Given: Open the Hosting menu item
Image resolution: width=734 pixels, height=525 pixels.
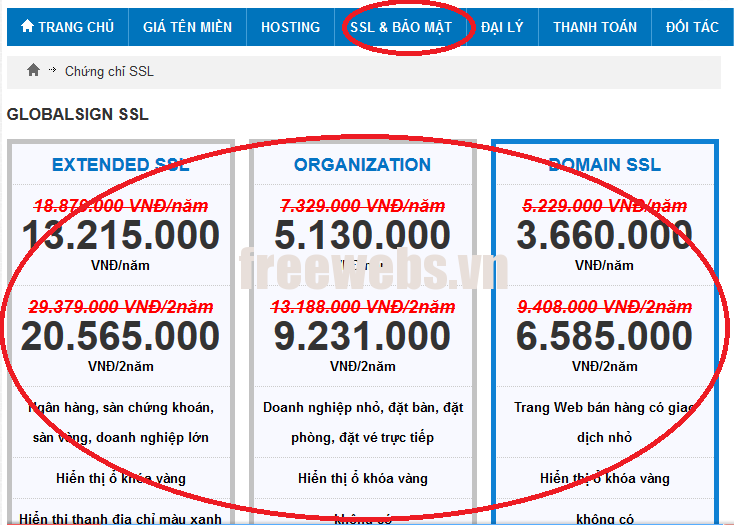Looking at the screenshot, I should [x=290, y=27].
